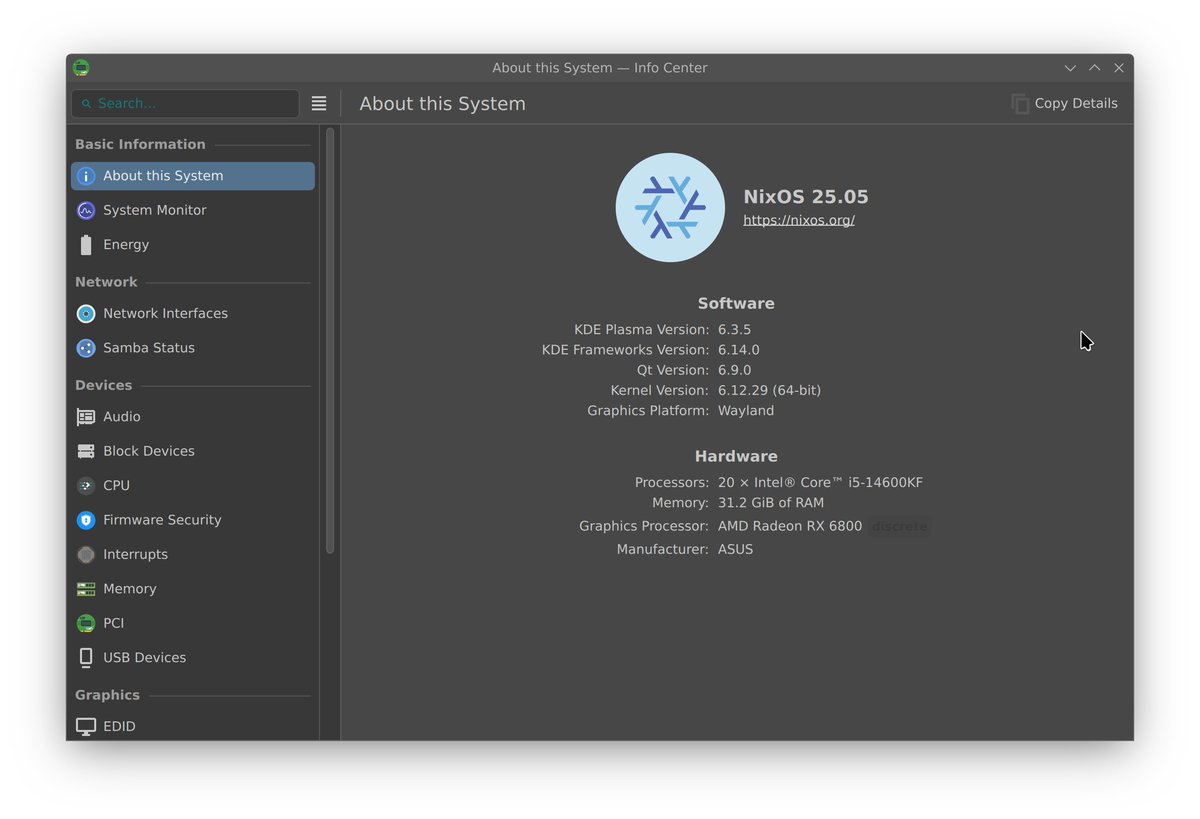Open System Monitor via its graph icon

pyautogui.click(x=86, y=210)
